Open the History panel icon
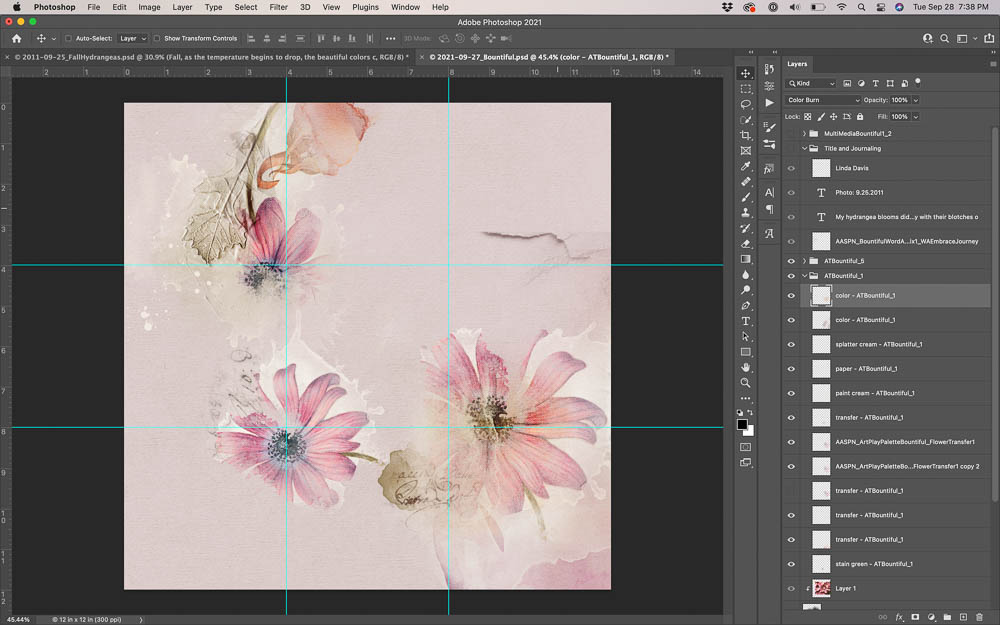 [x=769, y=70]
